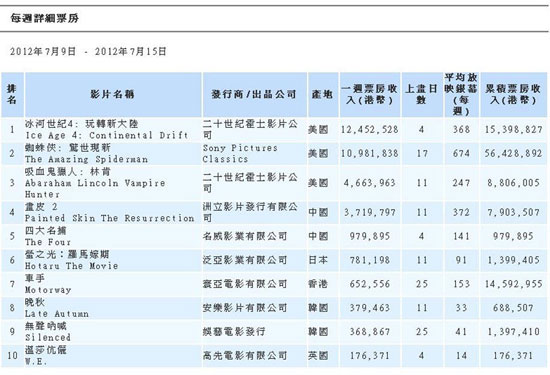
Task: Click cumulative gross 1,397,410
Action: pos(514,332)
